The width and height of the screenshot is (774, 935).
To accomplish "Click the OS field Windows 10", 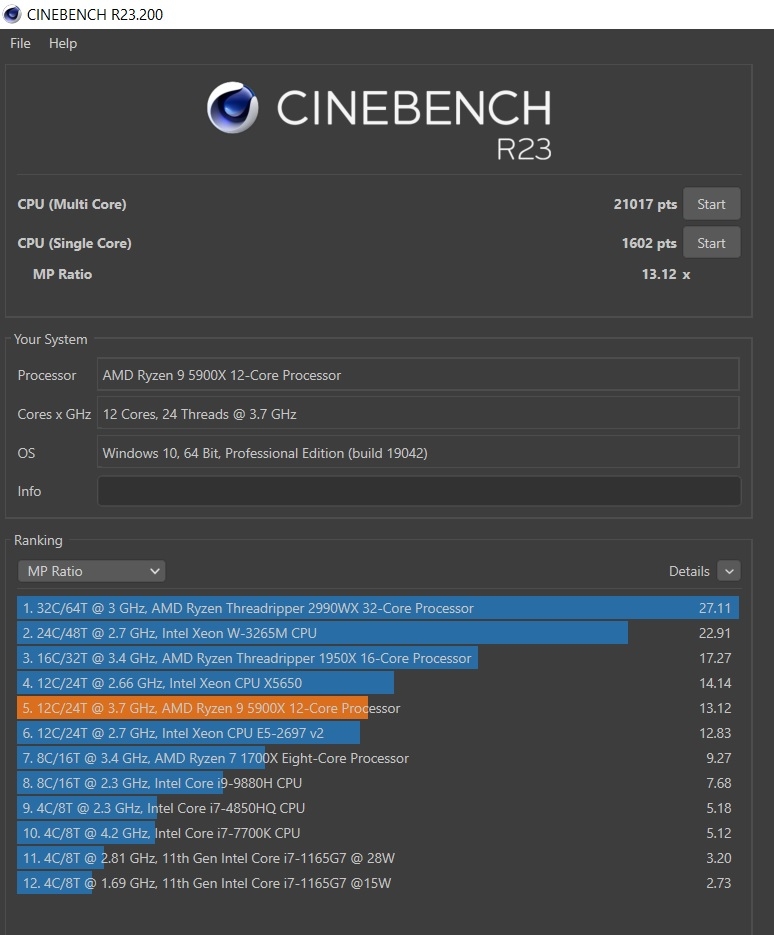I will click(x=418, y=453).
